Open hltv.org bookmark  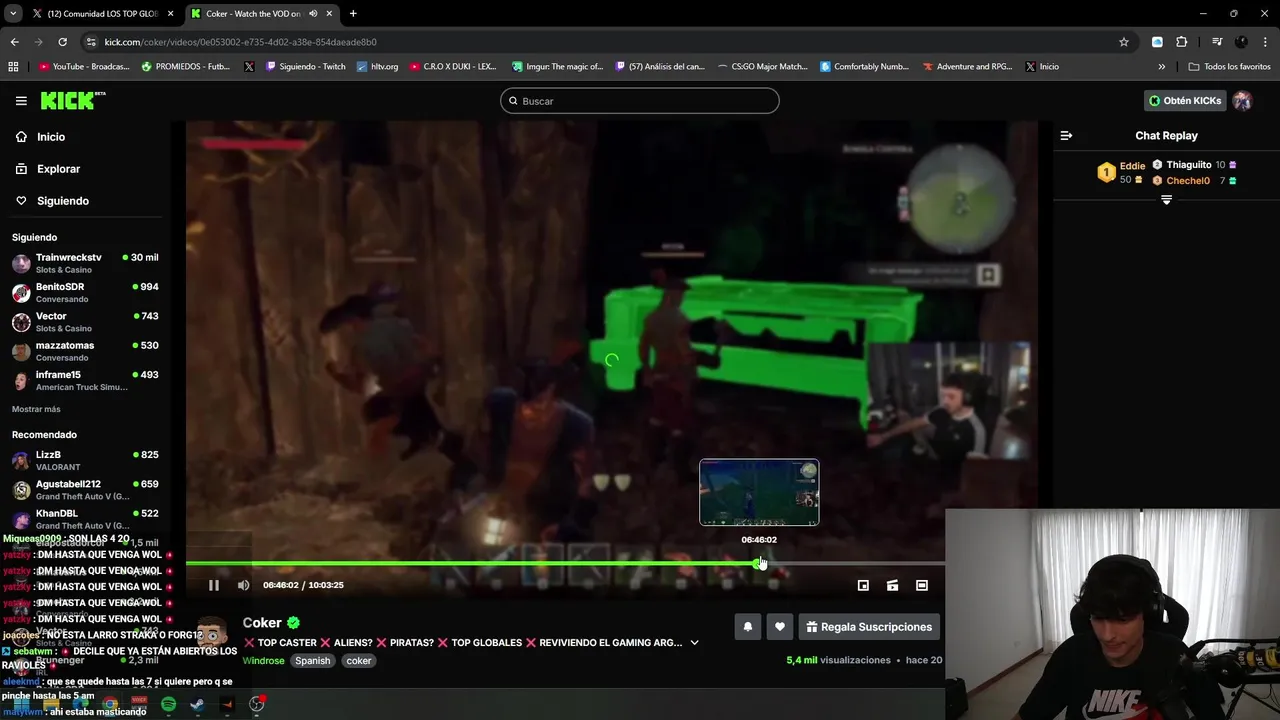(x=377, y=67)
